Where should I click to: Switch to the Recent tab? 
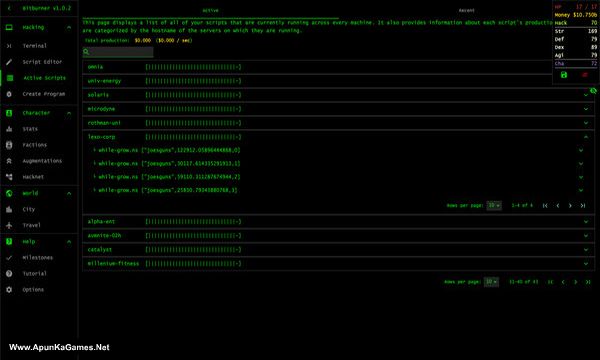tap(466, 10)
